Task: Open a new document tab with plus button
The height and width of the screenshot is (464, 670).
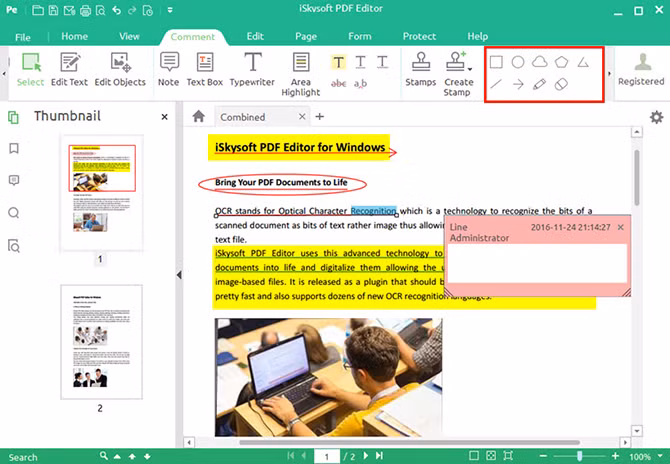Action: click(320, 117)
